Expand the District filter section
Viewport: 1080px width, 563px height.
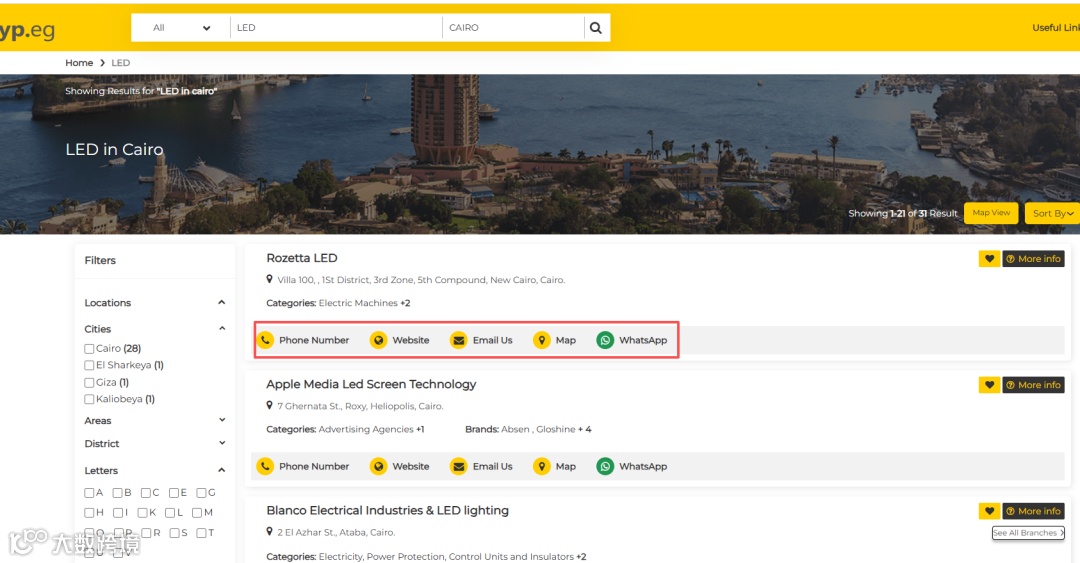[222, 443]
